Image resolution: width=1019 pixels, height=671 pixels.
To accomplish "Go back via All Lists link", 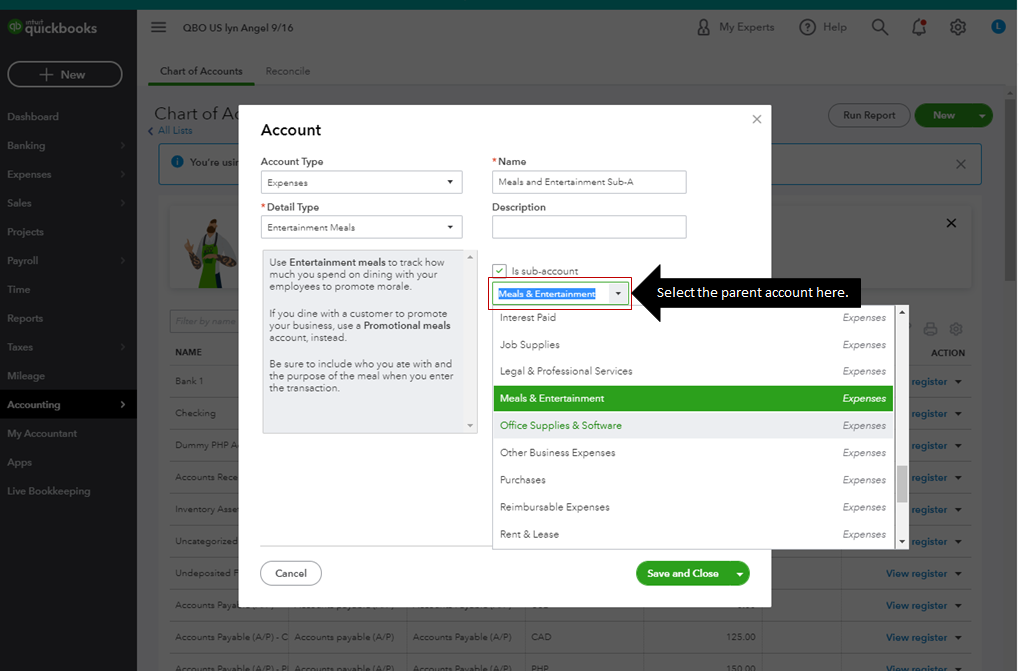I will (170, 131).
